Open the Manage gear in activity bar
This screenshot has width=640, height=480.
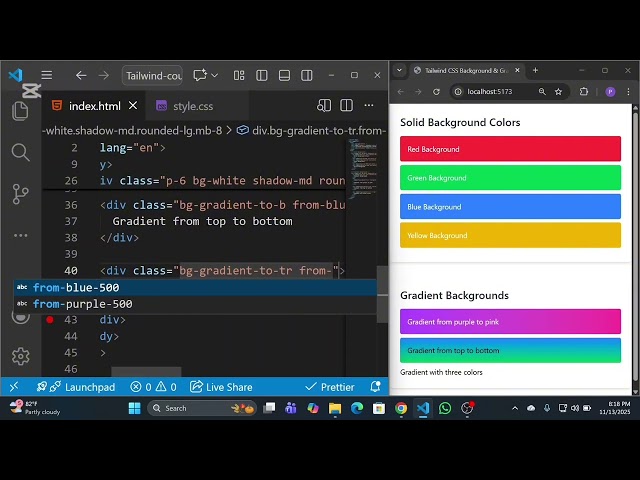[x=20, y=356]
